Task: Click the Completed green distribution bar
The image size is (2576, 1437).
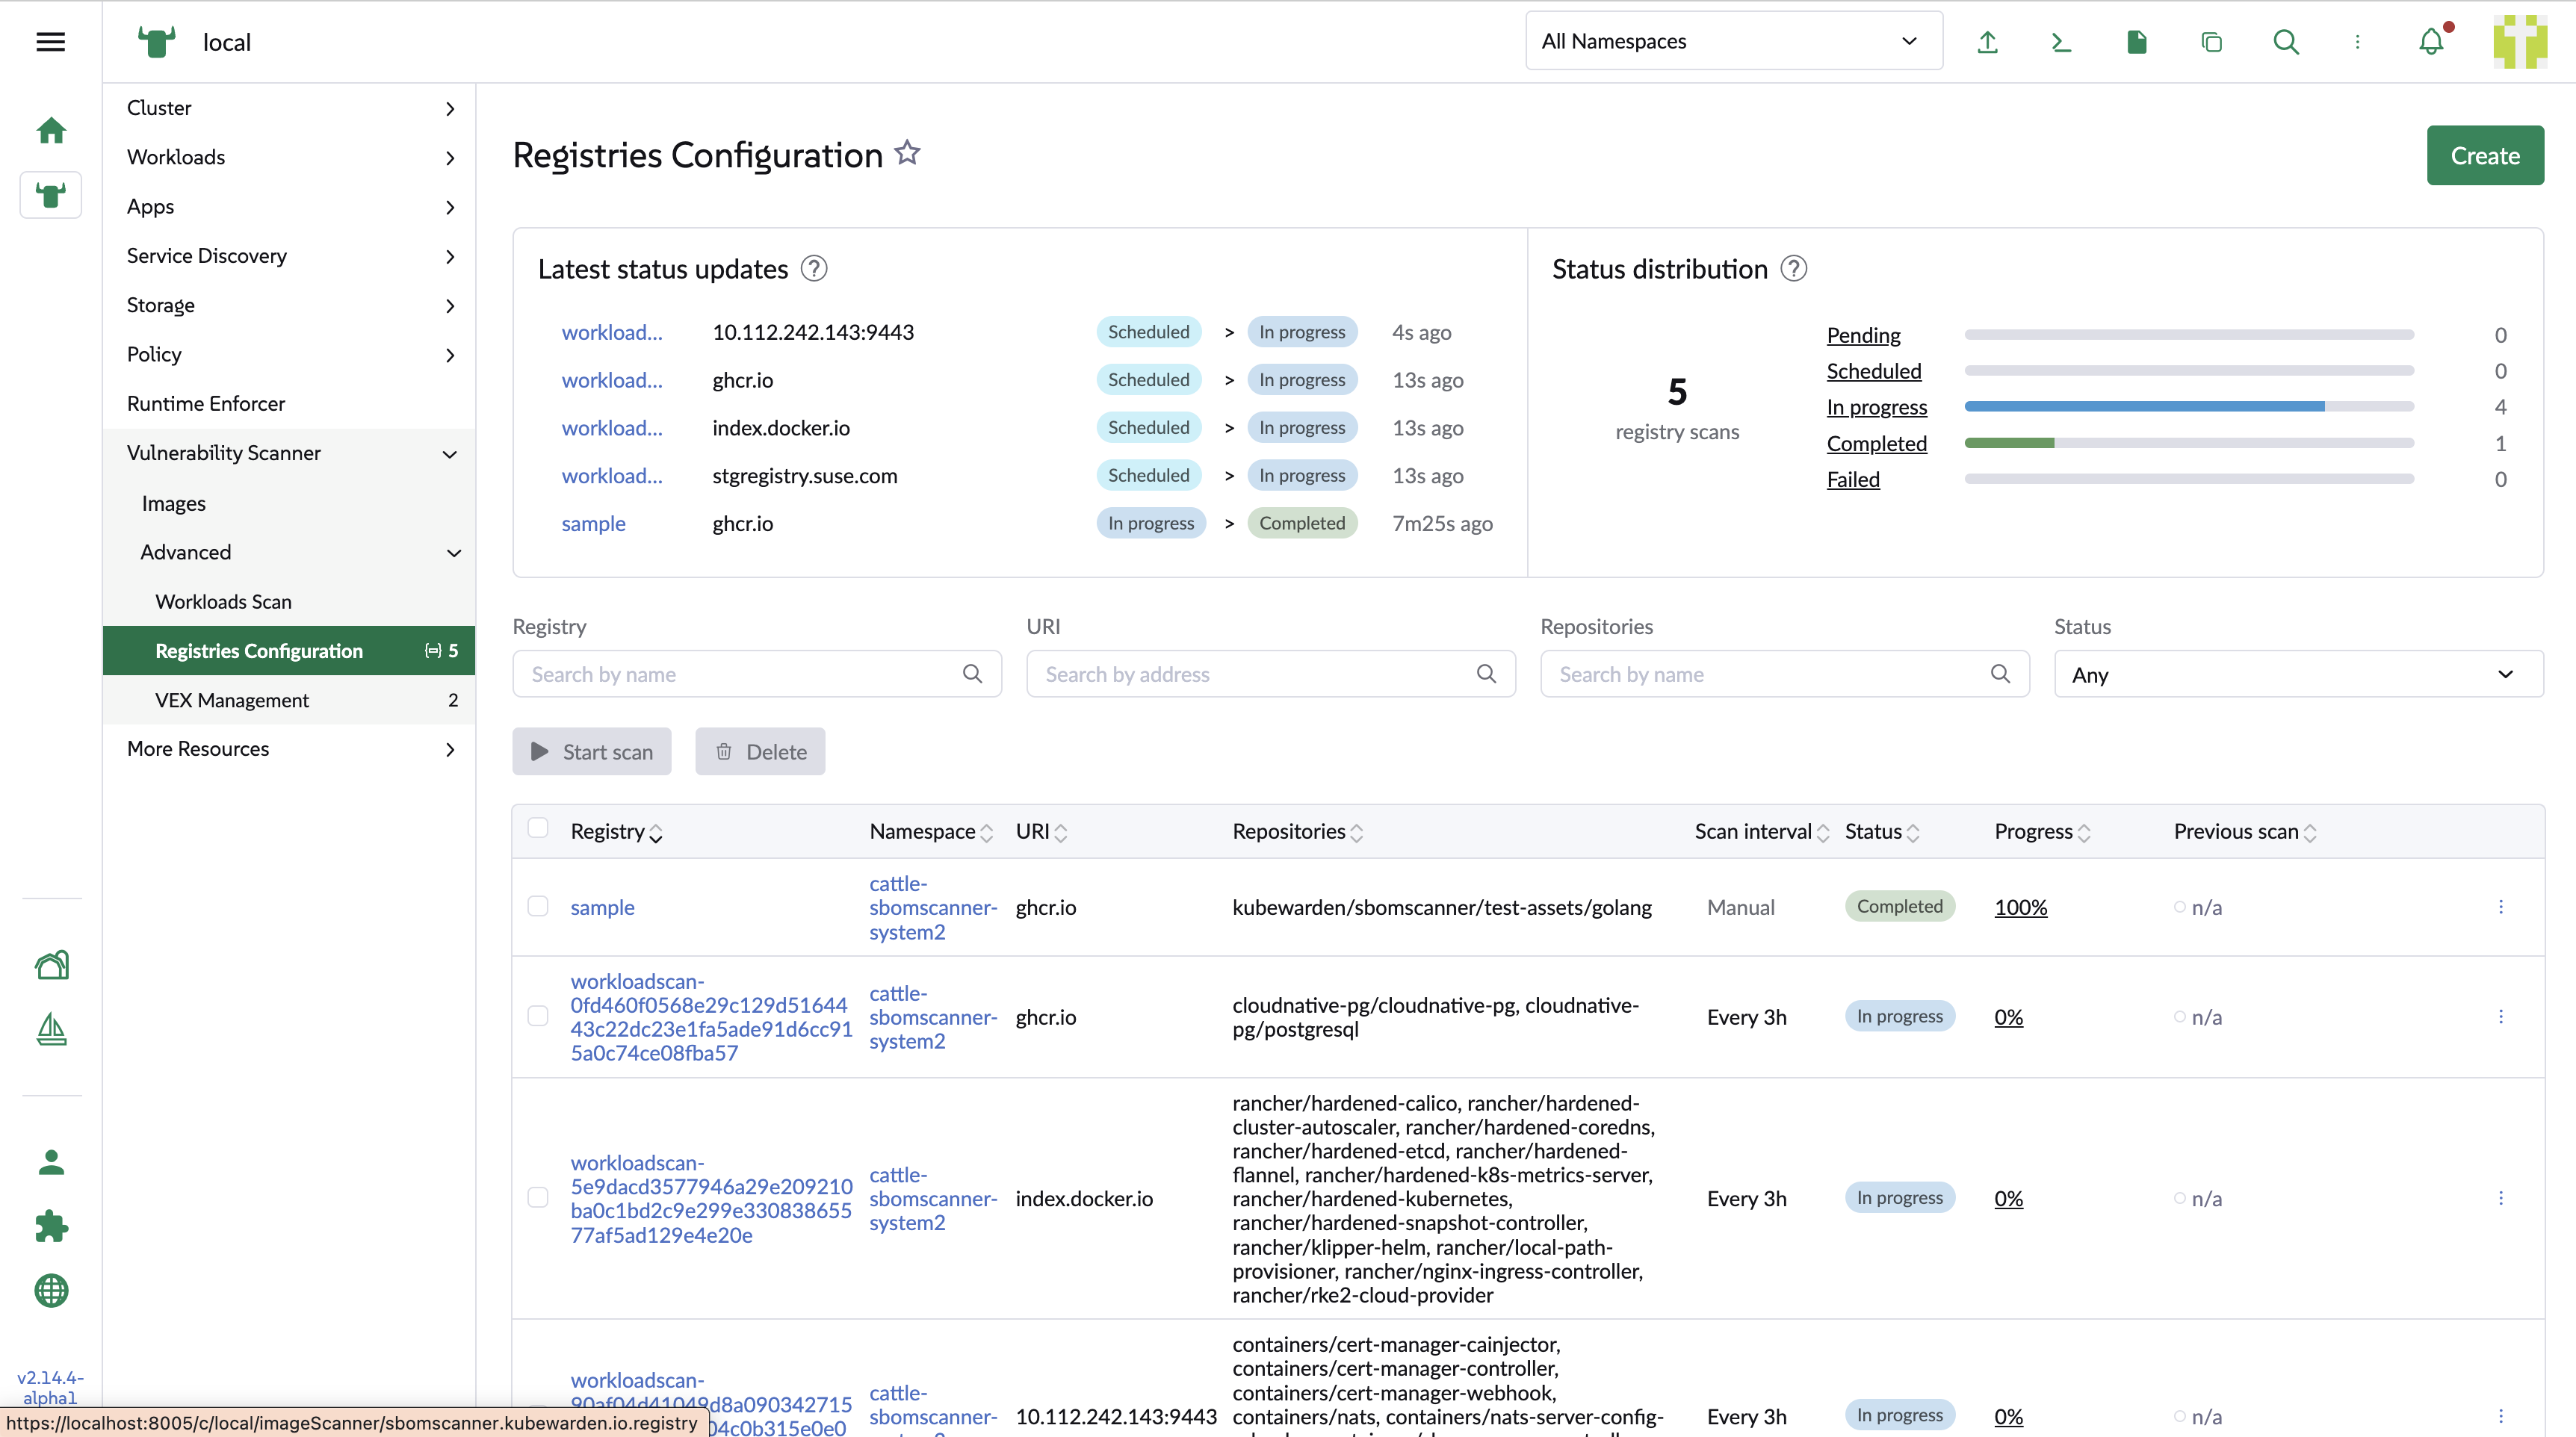Action: click(2009, 443)
